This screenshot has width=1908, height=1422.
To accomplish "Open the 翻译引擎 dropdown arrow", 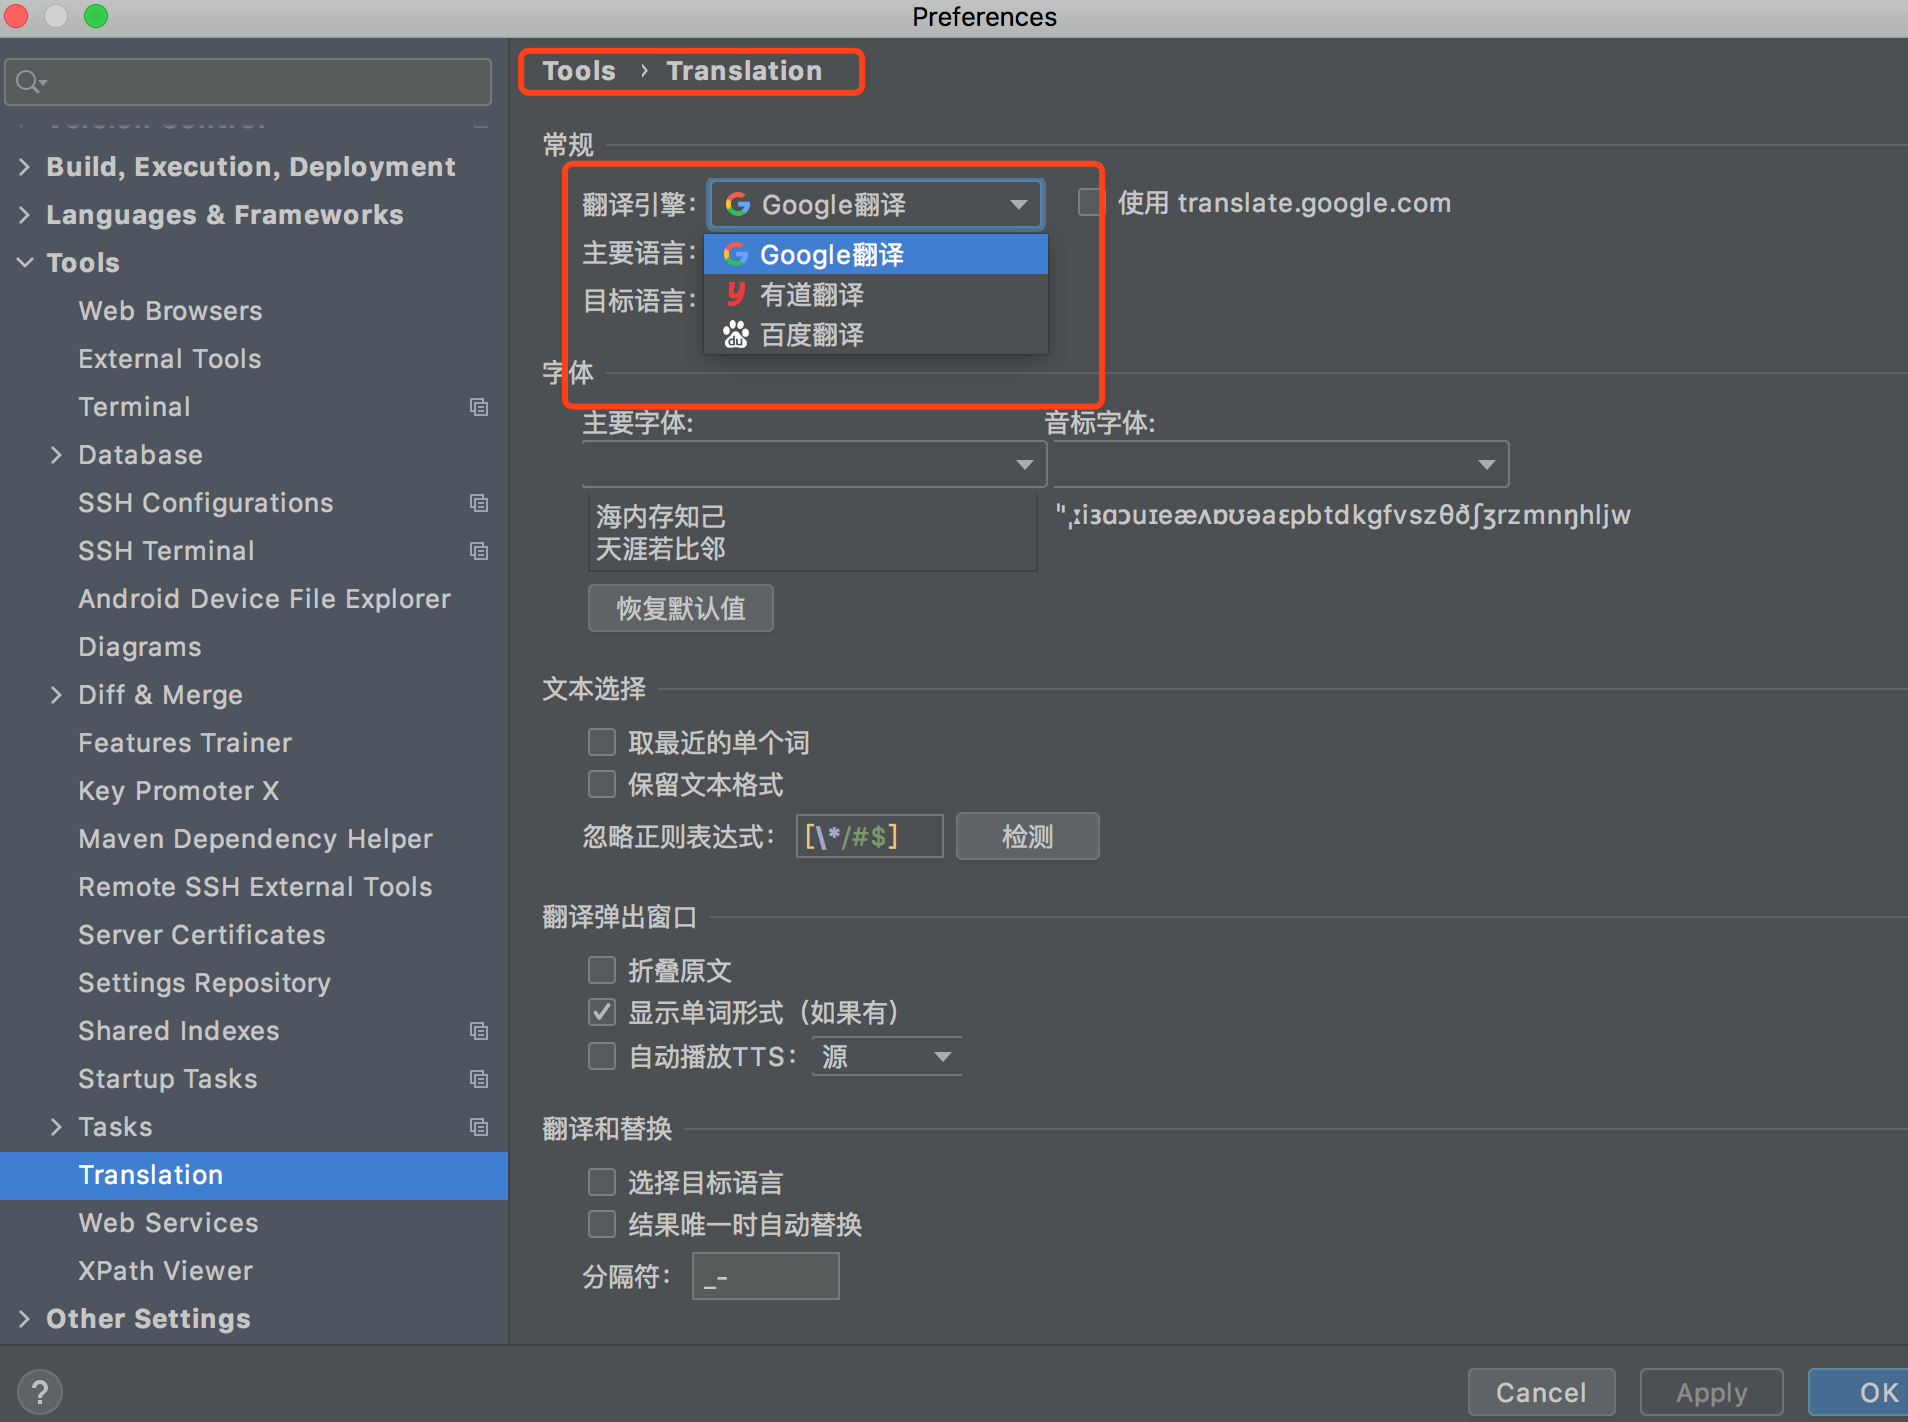I will pyautogui.click(x=1019, y=205).
